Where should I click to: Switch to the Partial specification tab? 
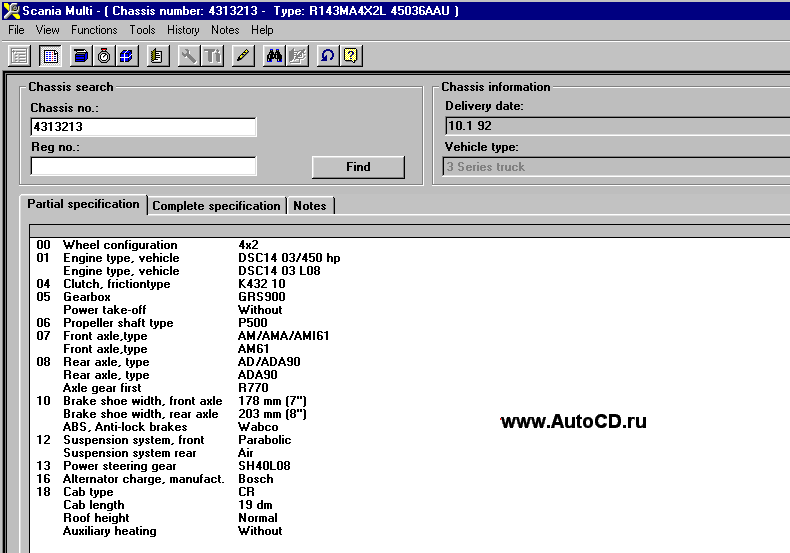coord(84,204)
